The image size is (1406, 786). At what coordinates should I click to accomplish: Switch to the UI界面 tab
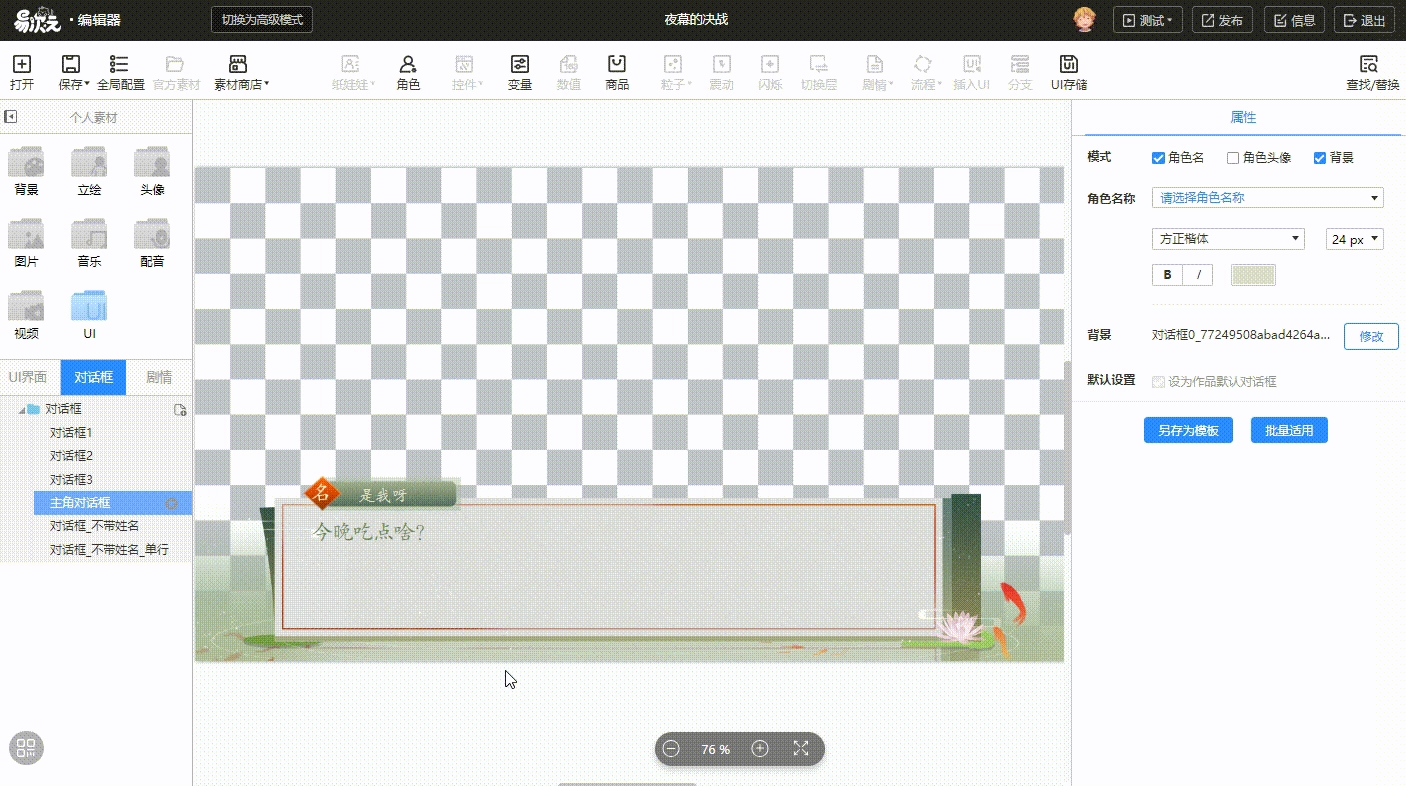click(29, 377)
